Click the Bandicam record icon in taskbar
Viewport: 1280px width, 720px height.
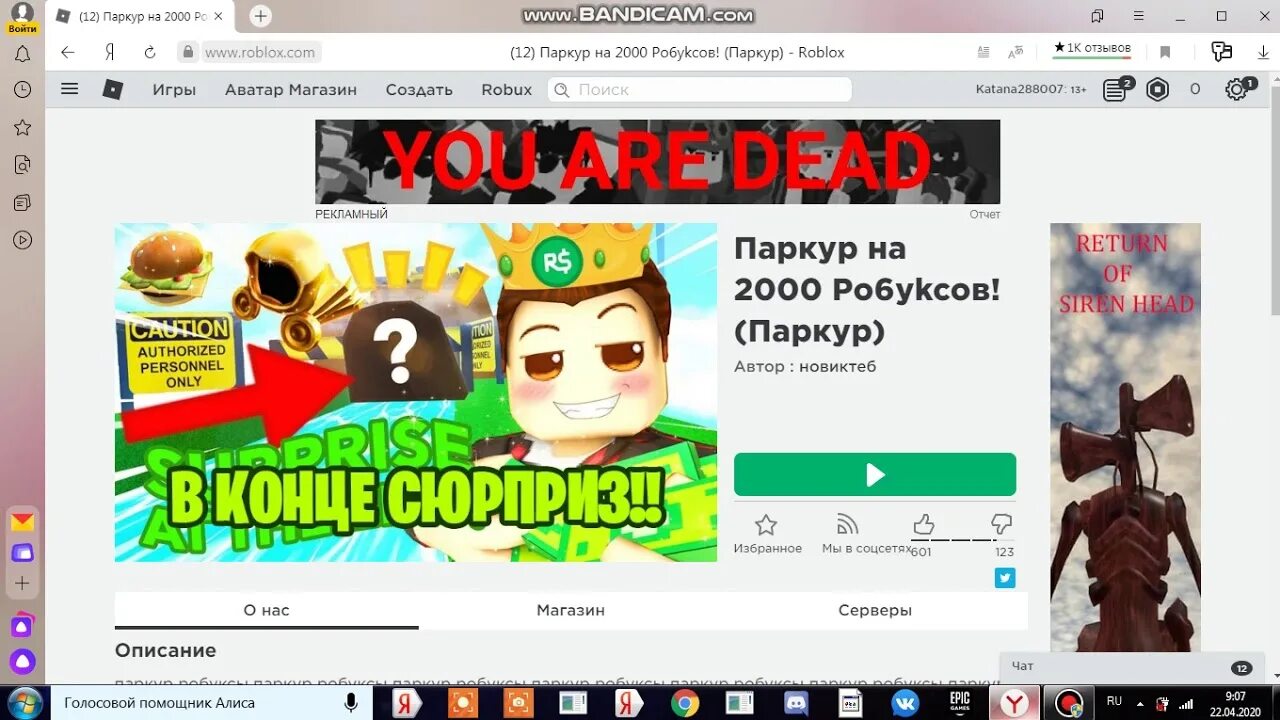[1069, 703]
